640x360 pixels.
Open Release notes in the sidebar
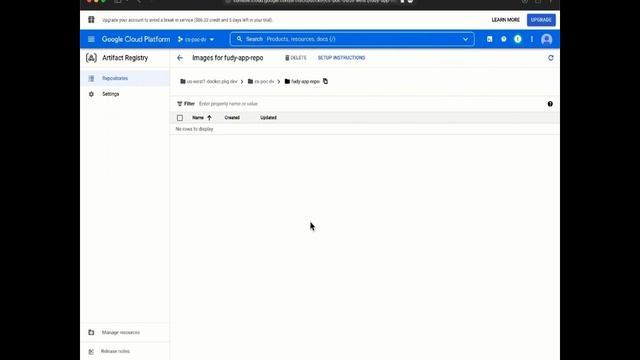click(x=125, y=351)
